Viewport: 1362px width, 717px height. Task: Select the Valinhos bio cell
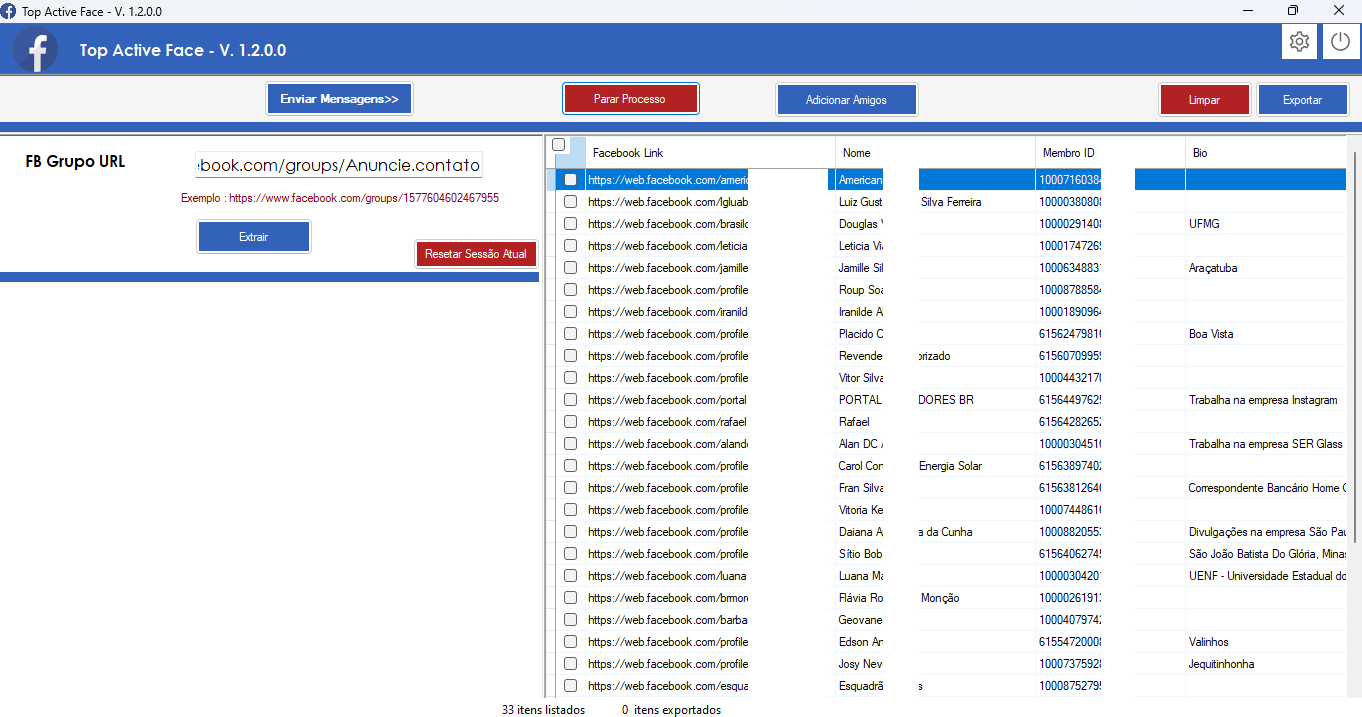coord(1265,642)
